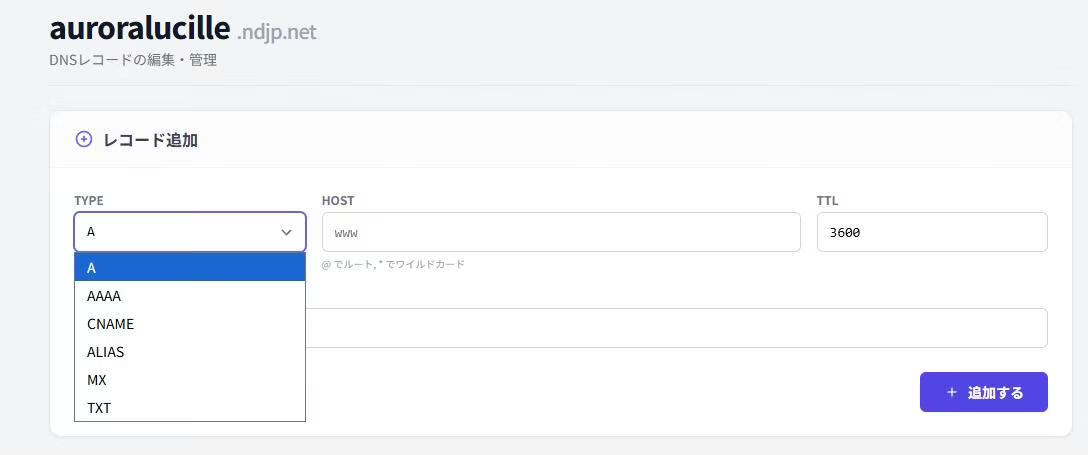Click the TYPE combo box showing A
Screen dimensions: 1088x455
[x=180, y=232]
